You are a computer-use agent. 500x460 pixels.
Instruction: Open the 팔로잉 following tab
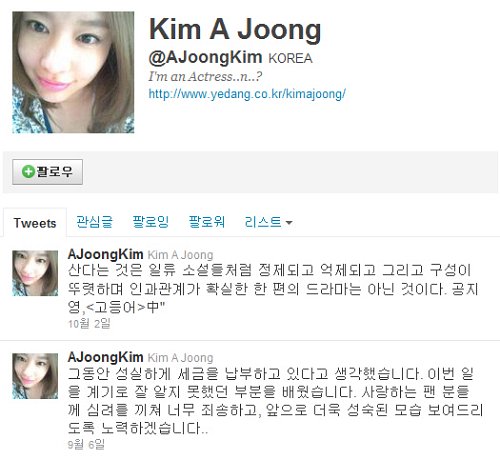click(x=151, y=222)
